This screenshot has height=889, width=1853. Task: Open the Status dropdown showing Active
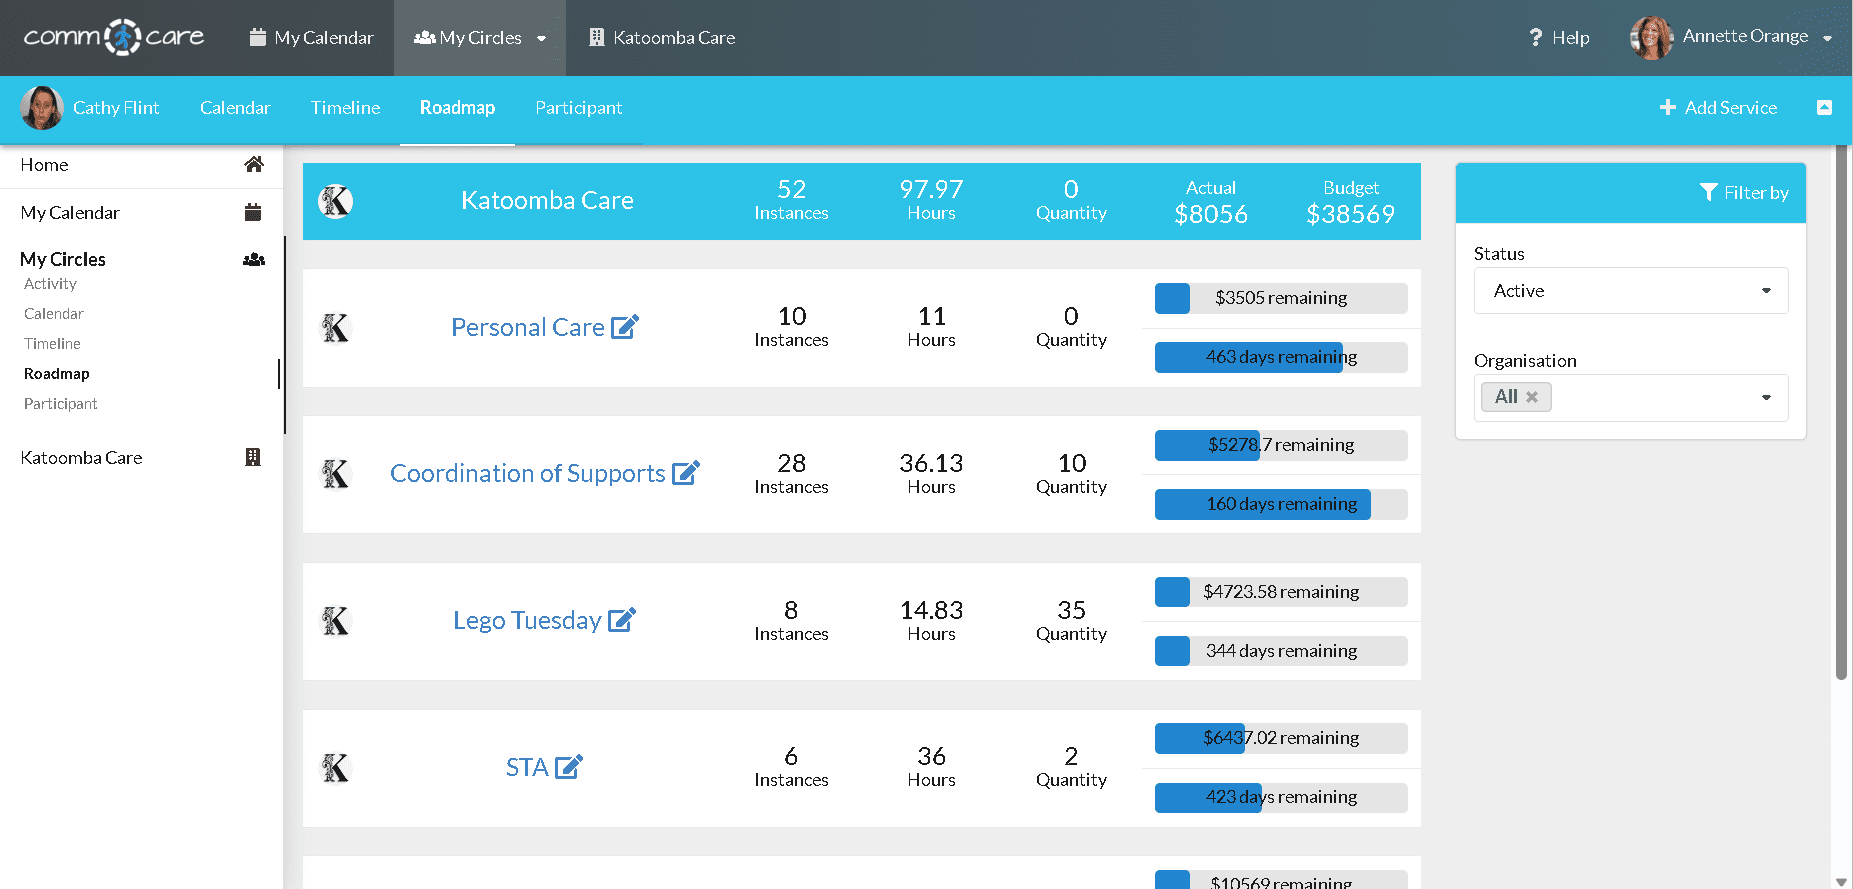pyautogui.click(x=1630, y=291)
